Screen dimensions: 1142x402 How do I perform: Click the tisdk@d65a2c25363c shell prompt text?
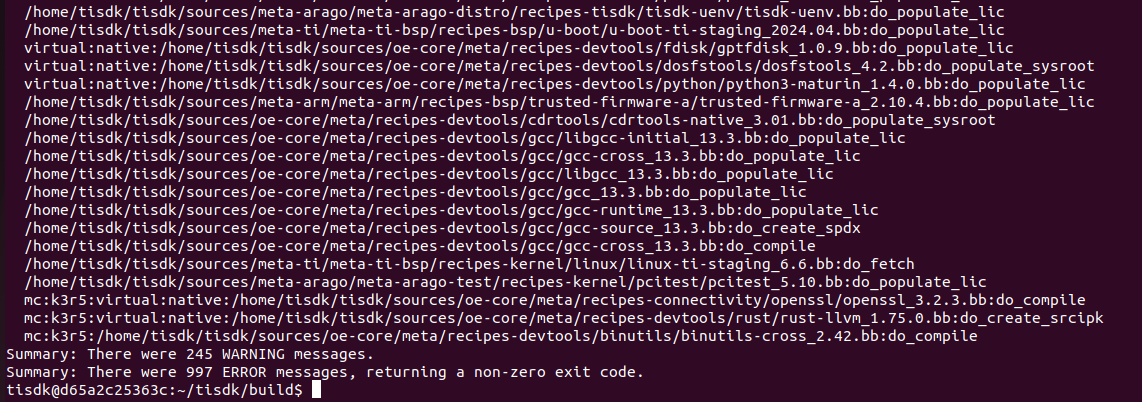tap(154, 390)
